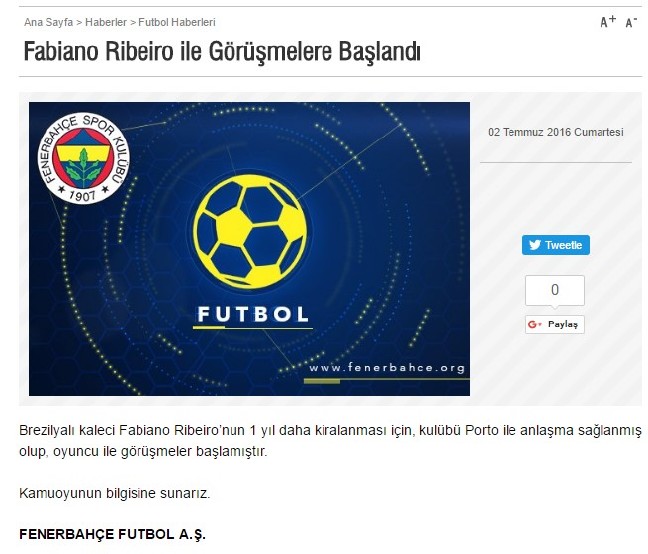
Task: Open Futbol Haberleri breadcrumb link
Action: click(x=177, y=22)
